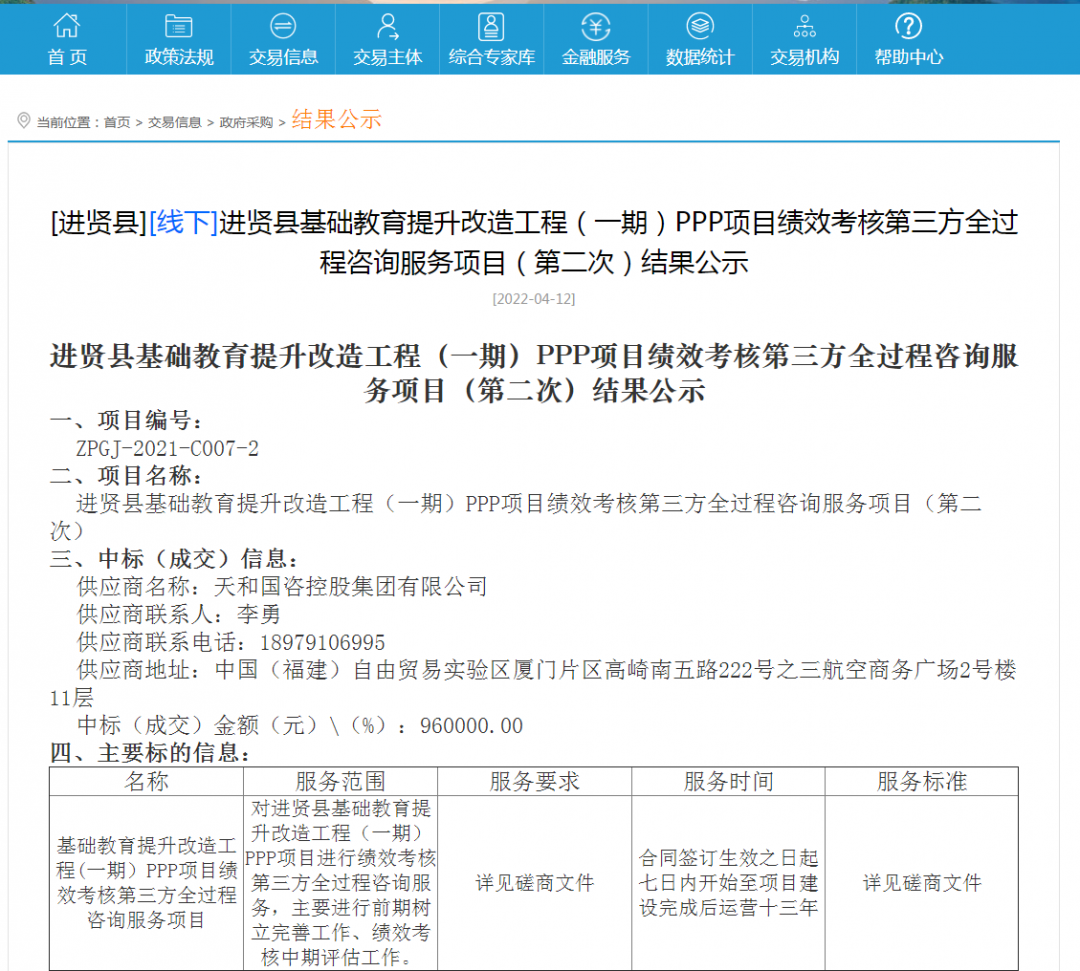Click the bold document heading 进贤县基础教育提升
Image resolution: width=1080 pixels, height=971 pixels.
pos(534,374)
